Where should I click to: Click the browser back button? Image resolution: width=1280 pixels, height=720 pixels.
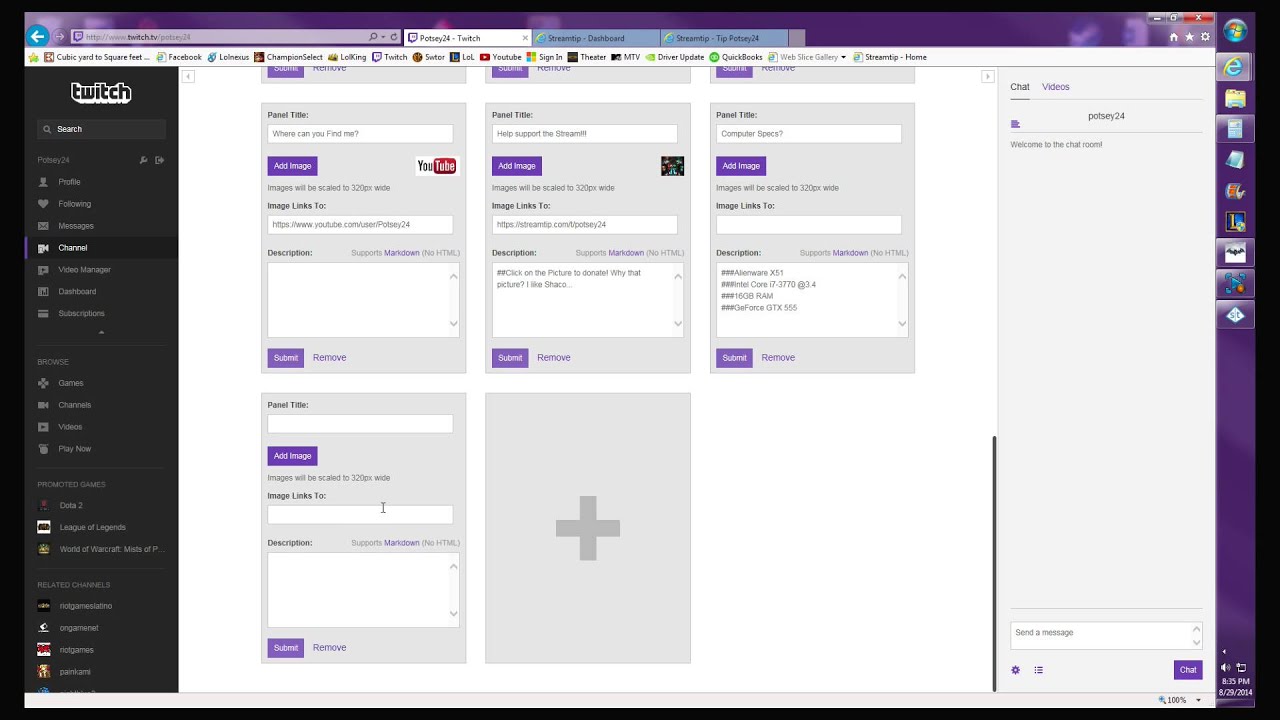[37, 37]
